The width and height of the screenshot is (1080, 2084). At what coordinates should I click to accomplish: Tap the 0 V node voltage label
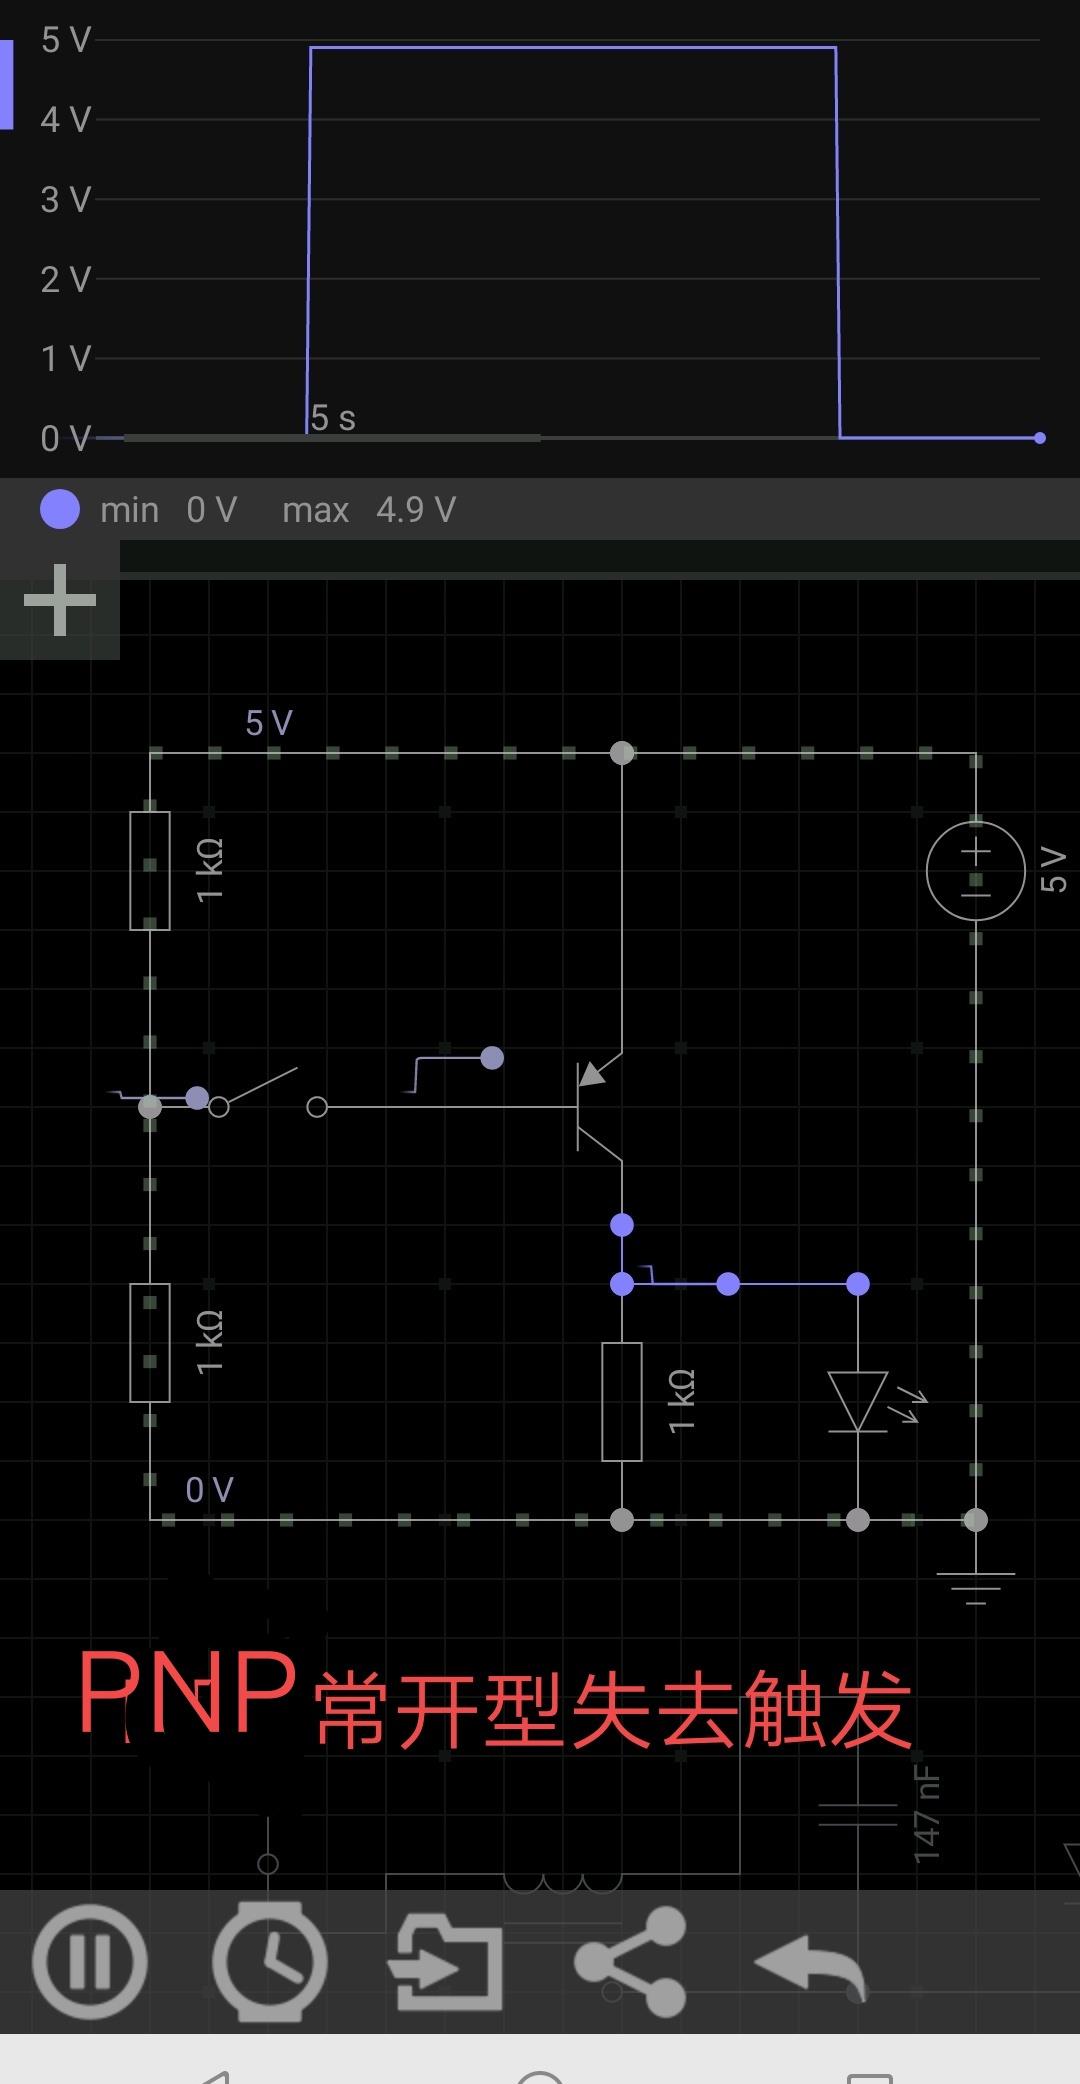click(210, 1490)
